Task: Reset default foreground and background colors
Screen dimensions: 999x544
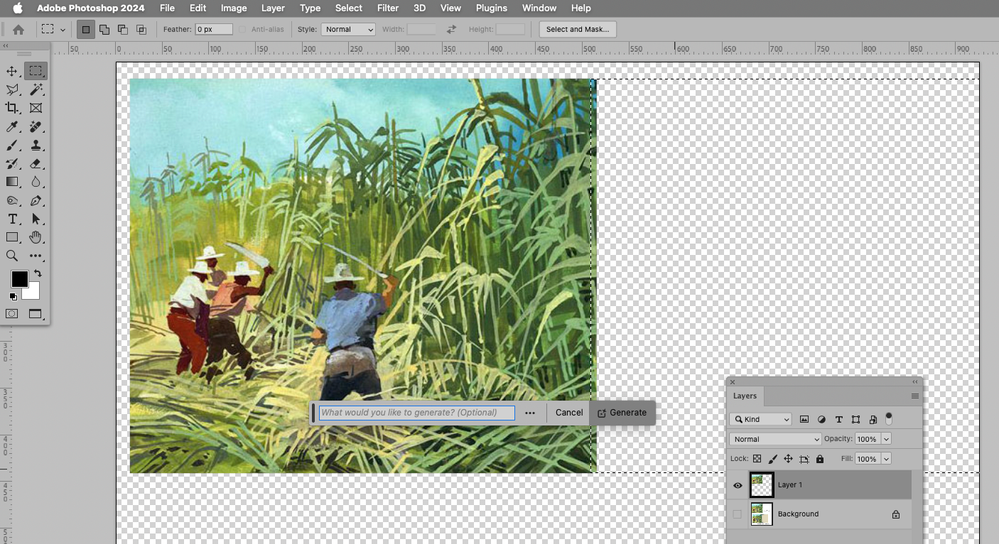Action: 13,297
